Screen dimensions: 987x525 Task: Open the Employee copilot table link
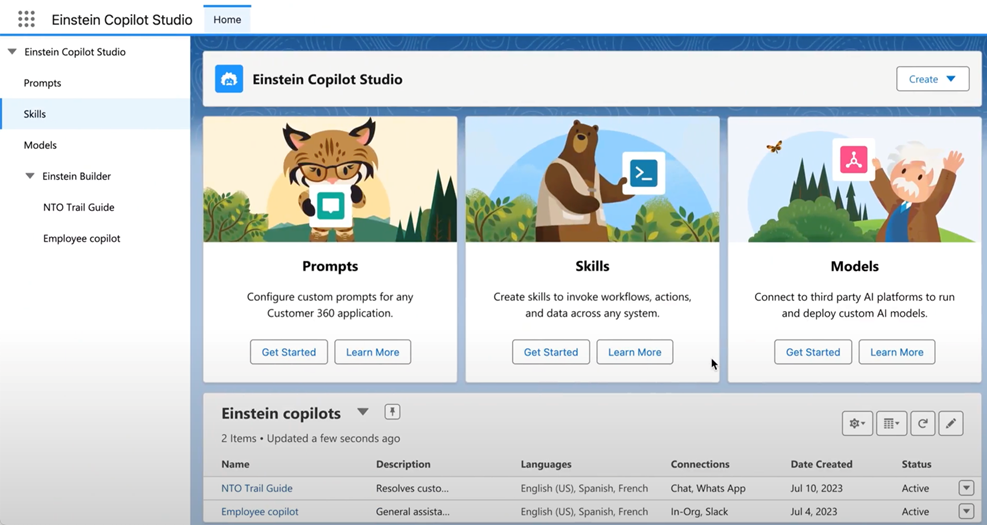tap(259, 512)
